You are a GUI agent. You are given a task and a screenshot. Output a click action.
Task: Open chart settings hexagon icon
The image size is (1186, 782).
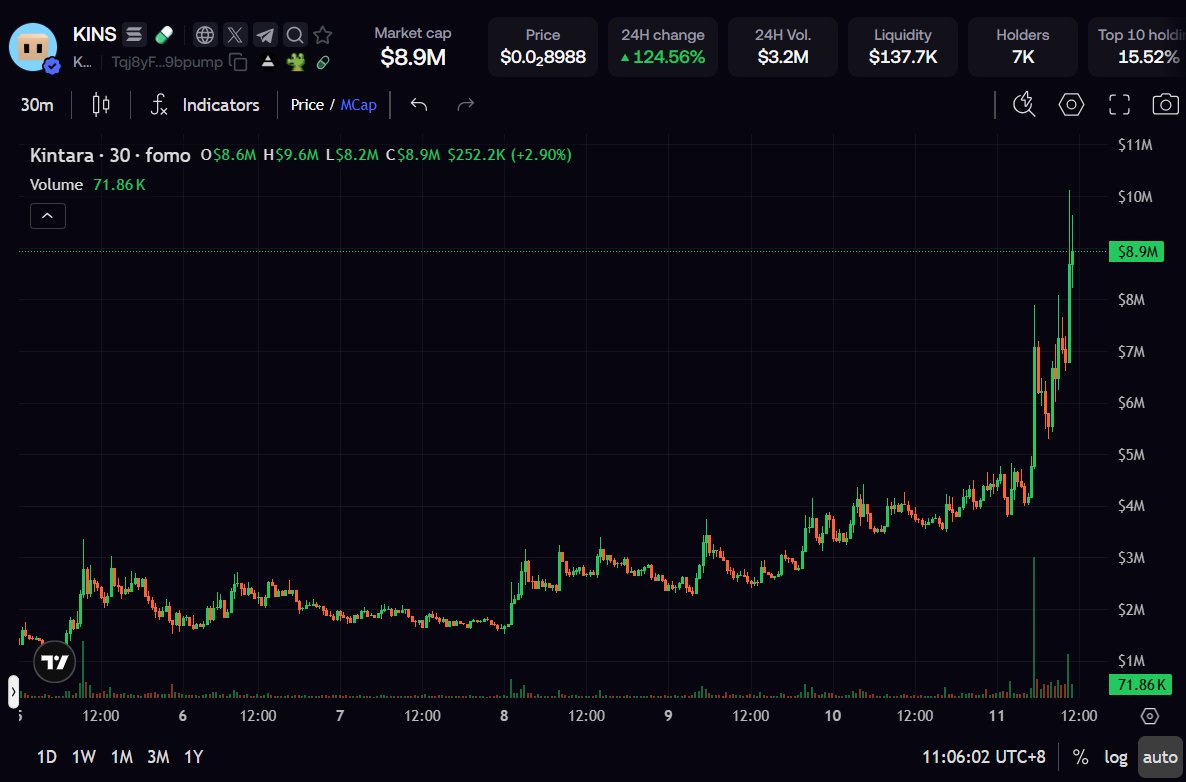click(1071, 104)
